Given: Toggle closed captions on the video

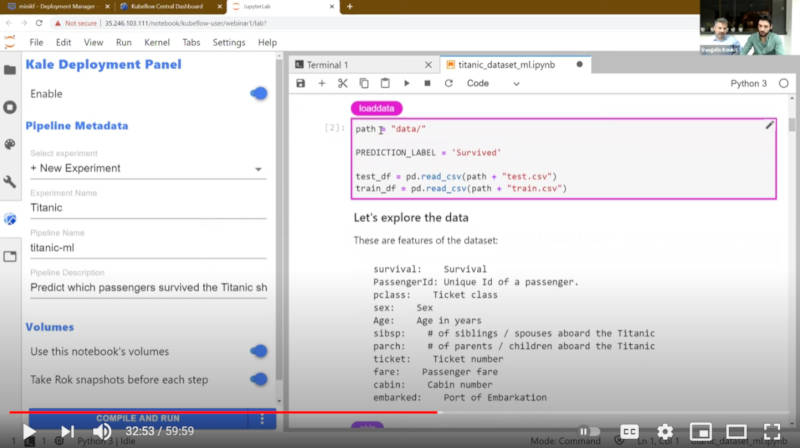Looking at the screenshot, I should pos(629,432).
